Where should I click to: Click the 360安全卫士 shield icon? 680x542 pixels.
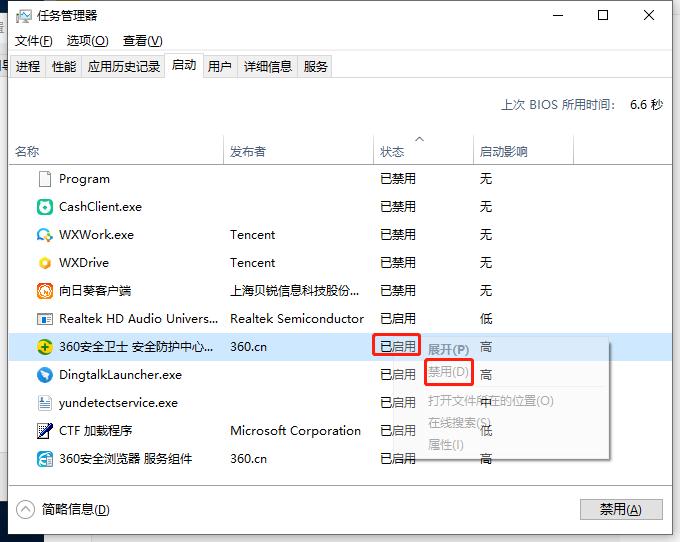coord(45,347)
